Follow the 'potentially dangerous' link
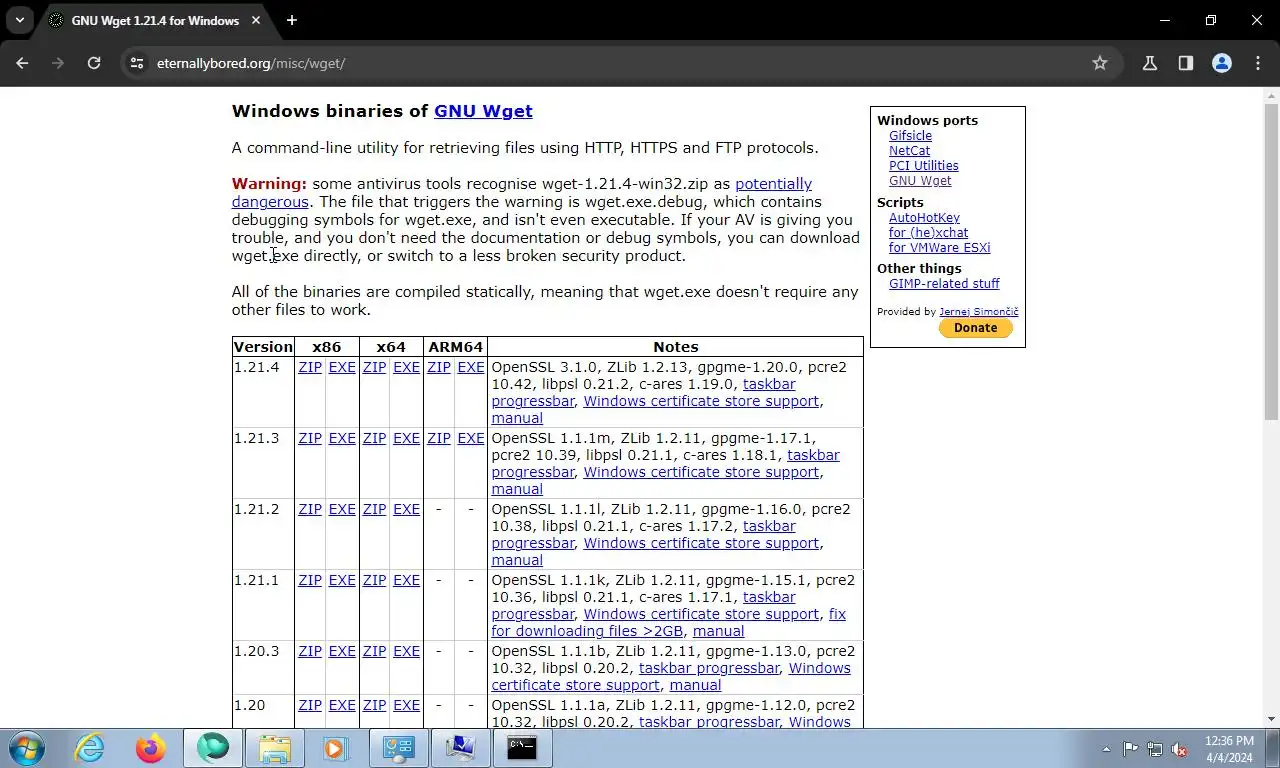1280x768 pixels. 521,193
